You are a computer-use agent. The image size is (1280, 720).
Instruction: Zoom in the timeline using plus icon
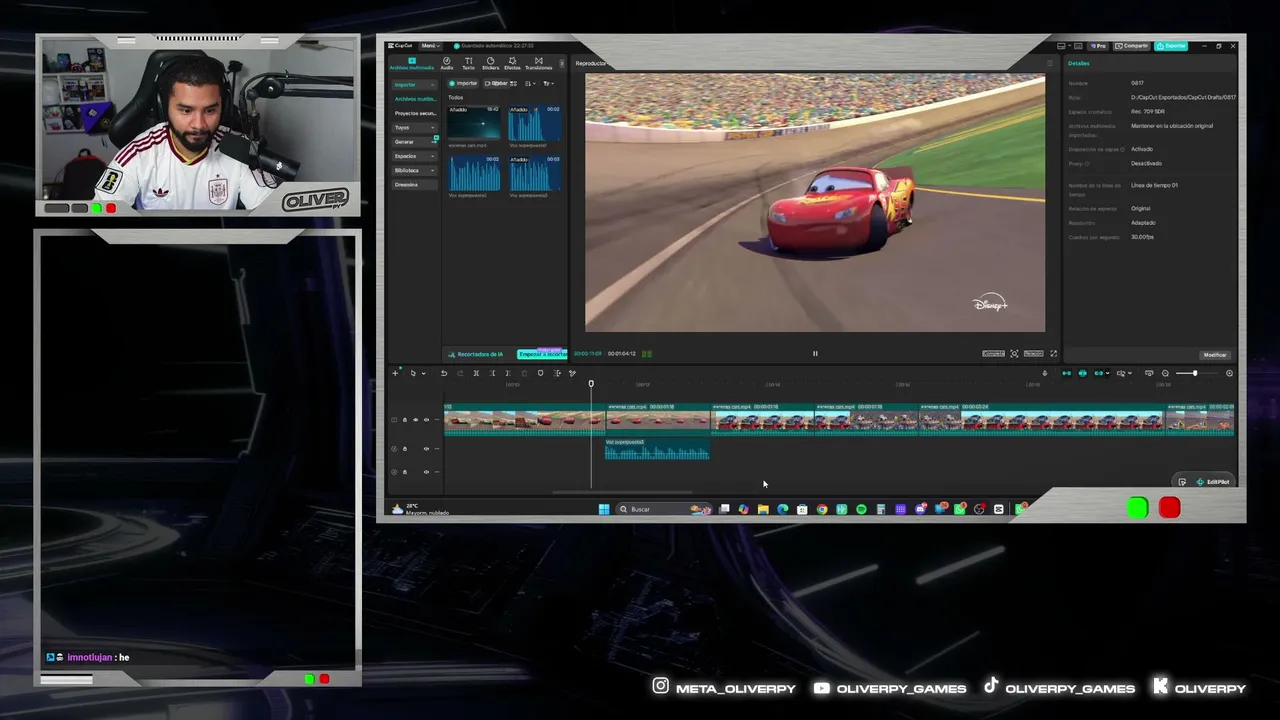point(1229,373)
